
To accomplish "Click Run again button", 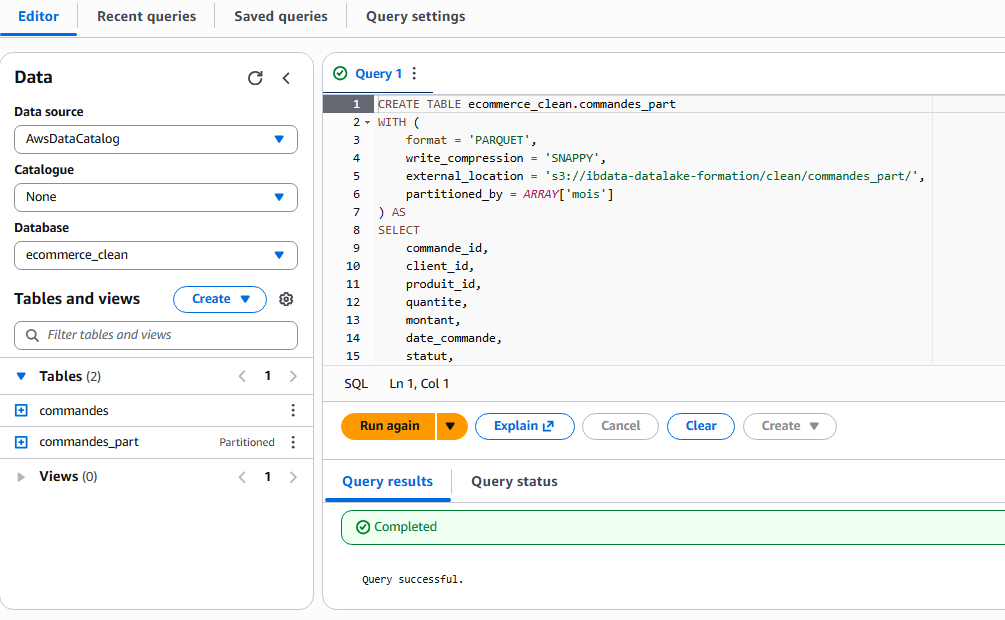I will tap(388, 426).
